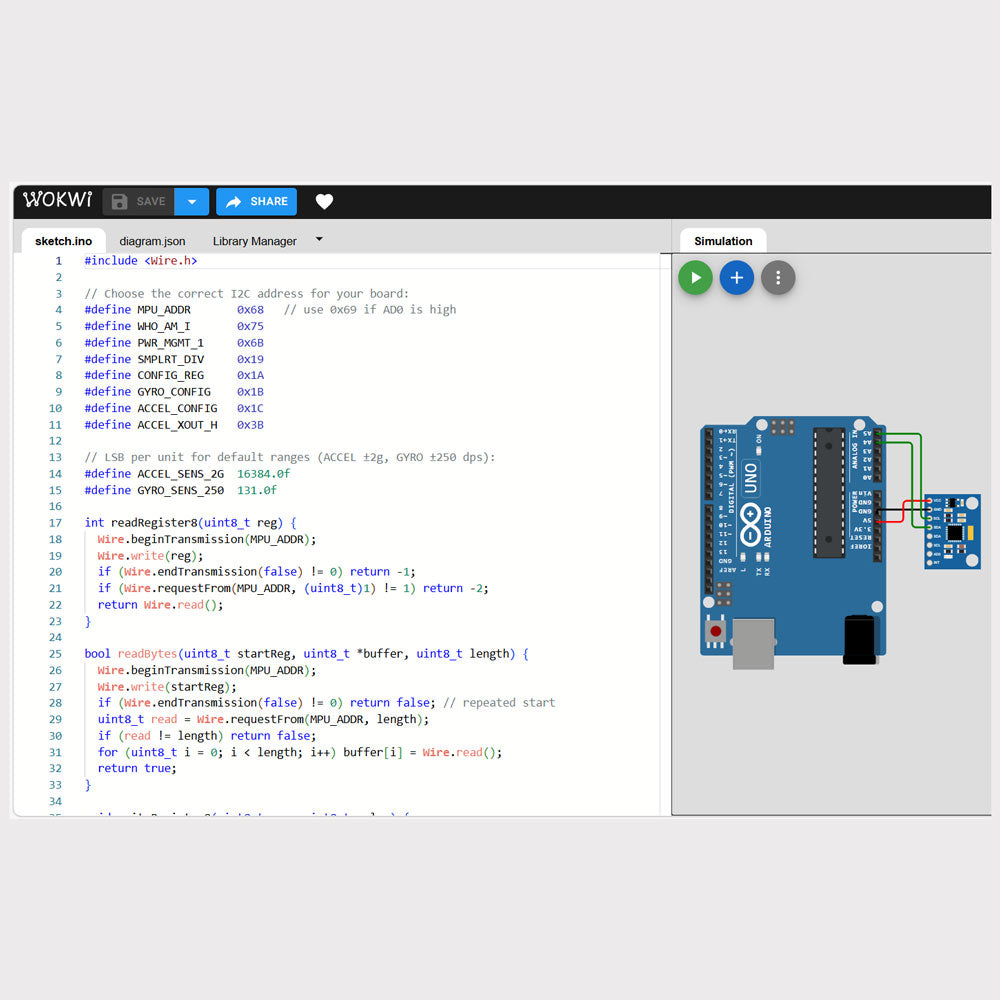Start the simulation with the green play button
The image size is (1000, 1000).
click(x=695, y=277)
